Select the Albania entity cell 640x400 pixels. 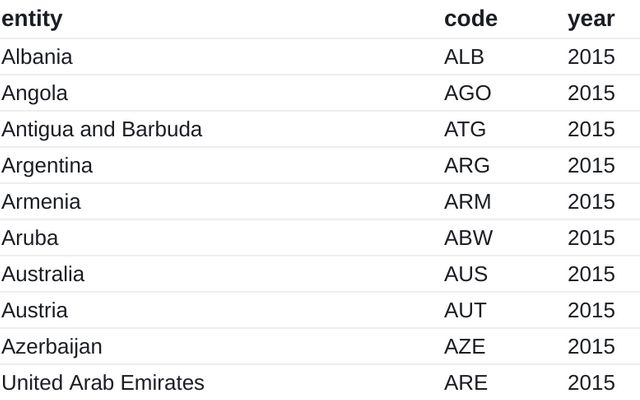coord(37,57)
